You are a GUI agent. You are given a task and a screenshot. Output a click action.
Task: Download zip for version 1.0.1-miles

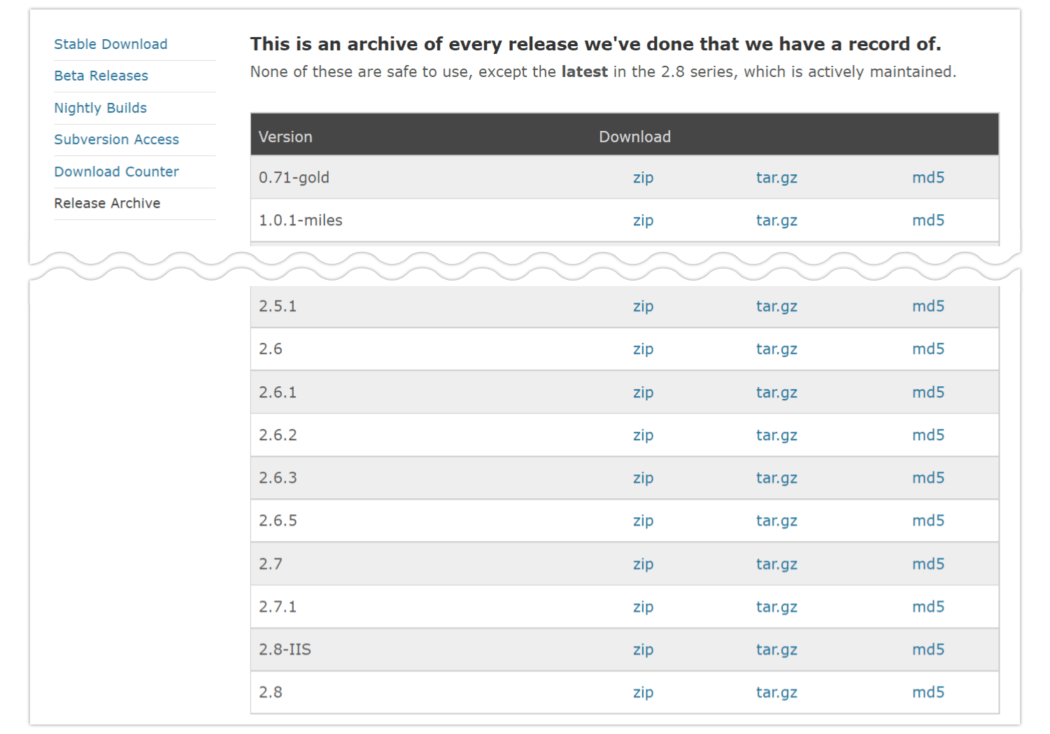tap(643, 221)
